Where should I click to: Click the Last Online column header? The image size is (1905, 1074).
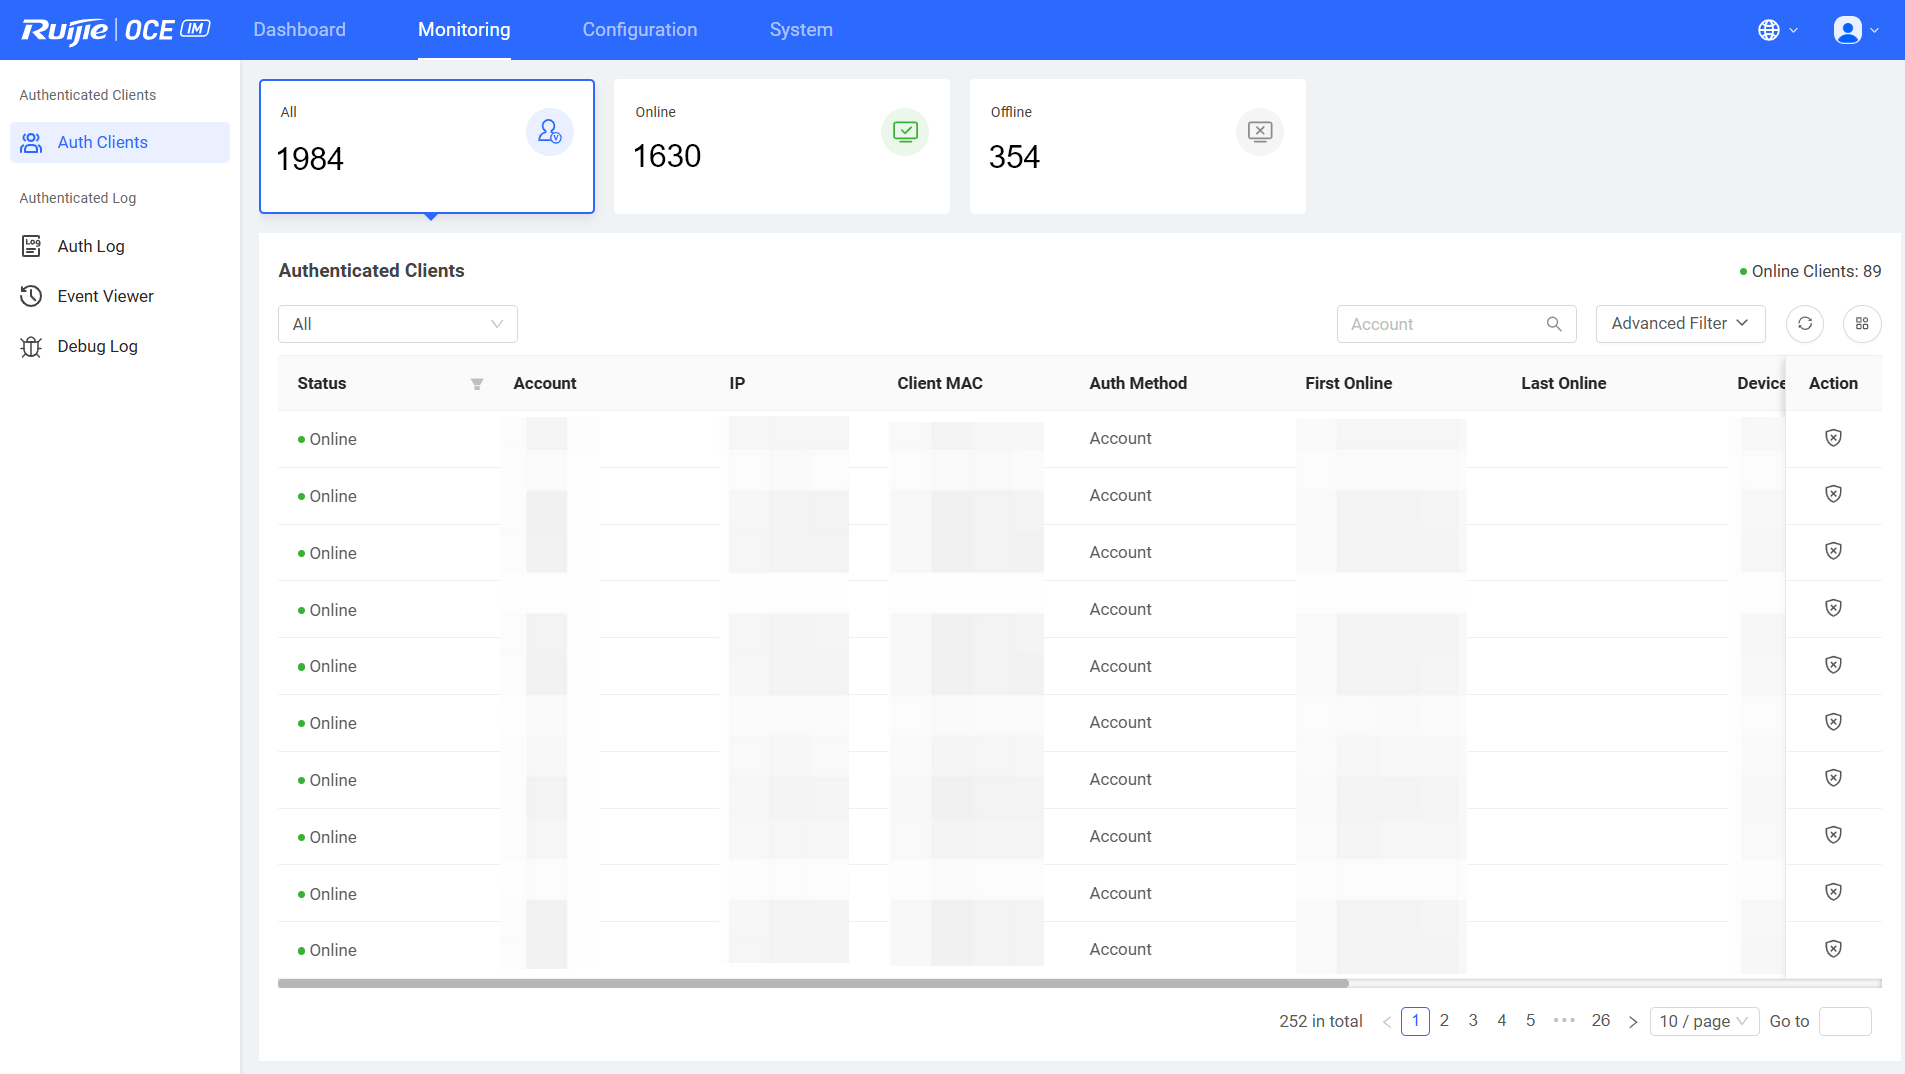tap(1564, 384)
